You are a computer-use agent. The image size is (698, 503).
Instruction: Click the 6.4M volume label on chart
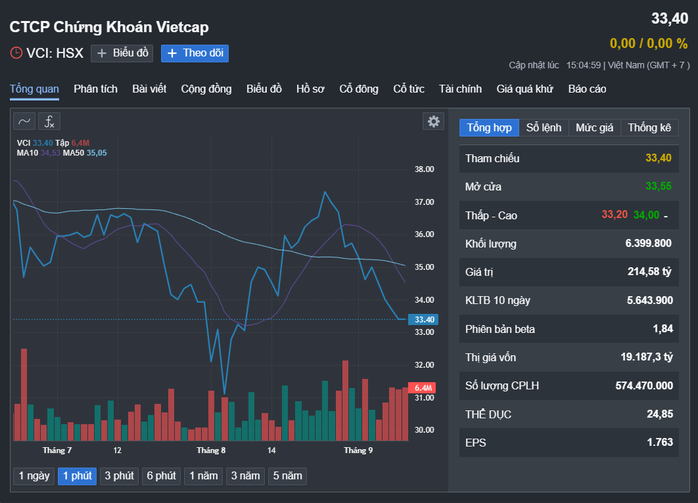(422, 387)
